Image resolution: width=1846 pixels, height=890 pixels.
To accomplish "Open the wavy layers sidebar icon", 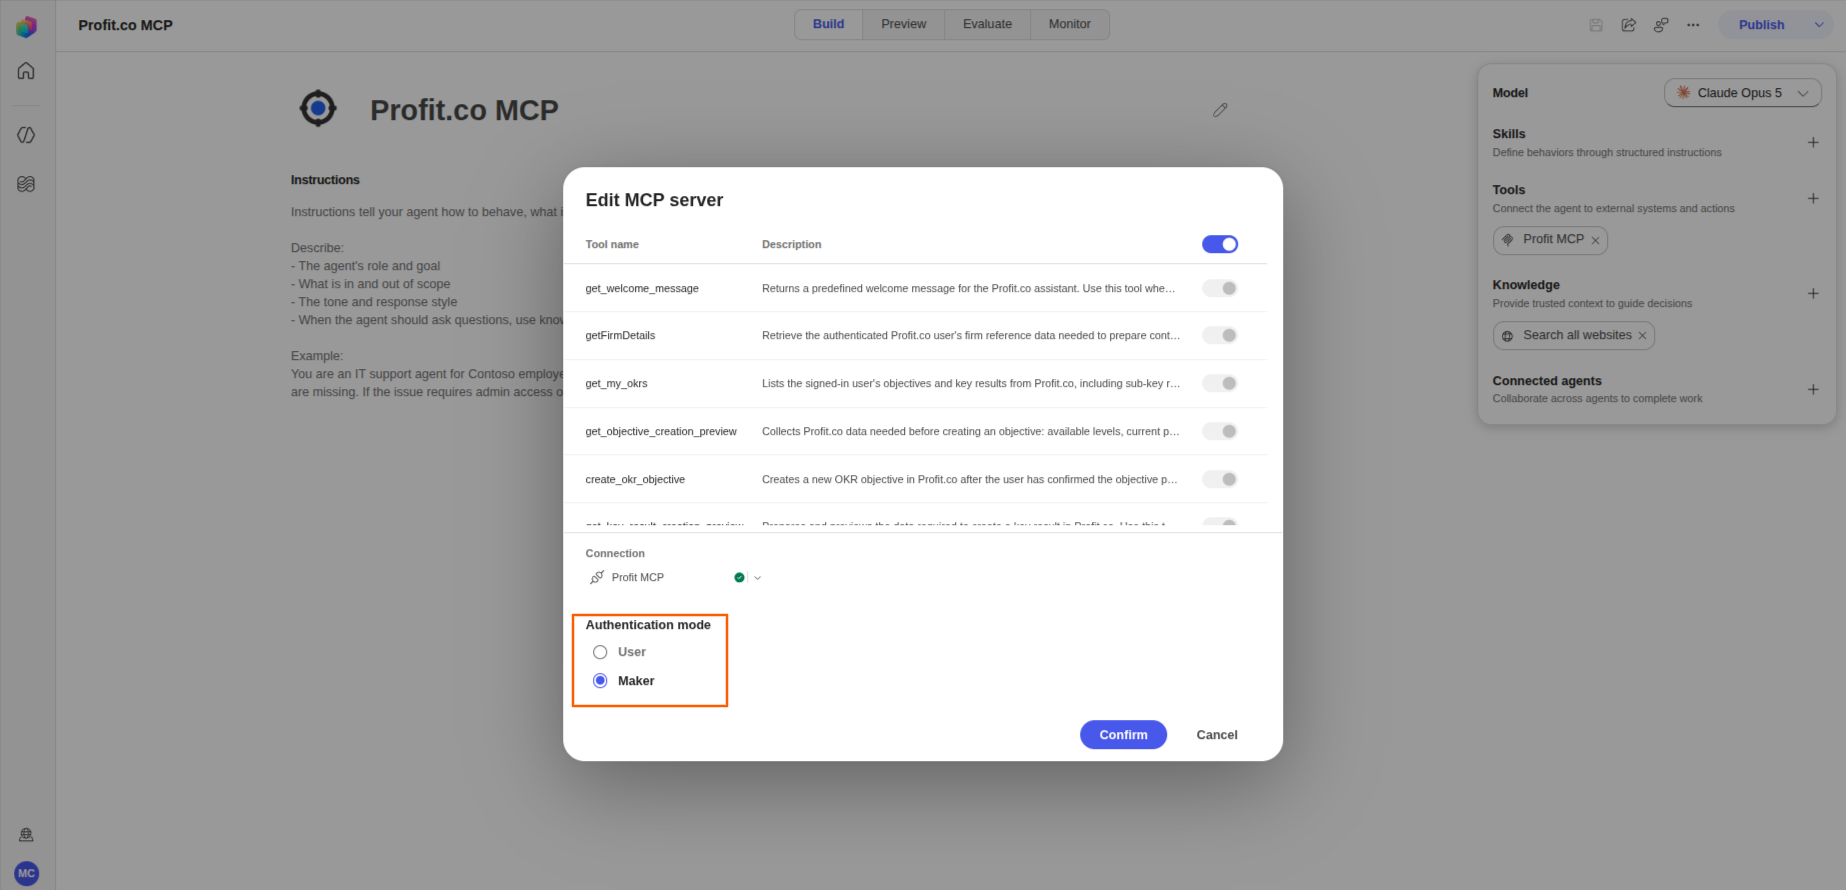I will [26, 184].
